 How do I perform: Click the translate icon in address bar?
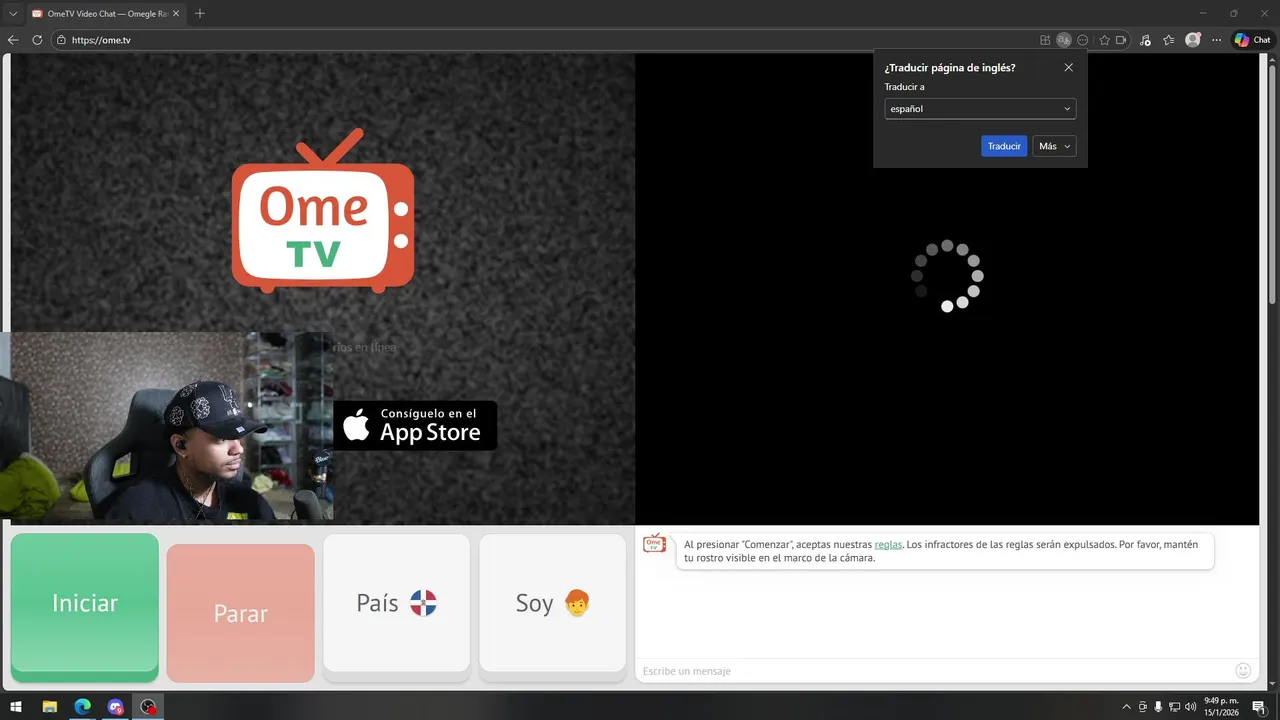(1064, 40)
